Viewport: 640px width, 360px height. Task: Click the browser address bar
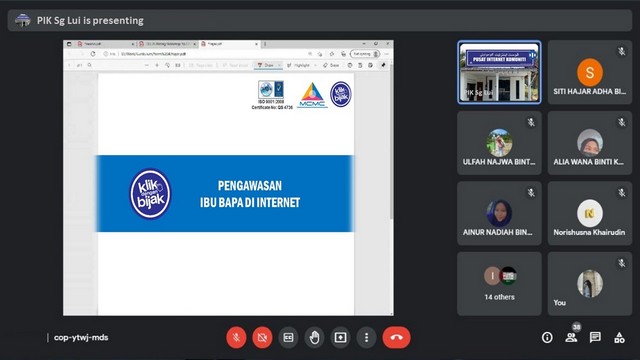coord(204,54)
